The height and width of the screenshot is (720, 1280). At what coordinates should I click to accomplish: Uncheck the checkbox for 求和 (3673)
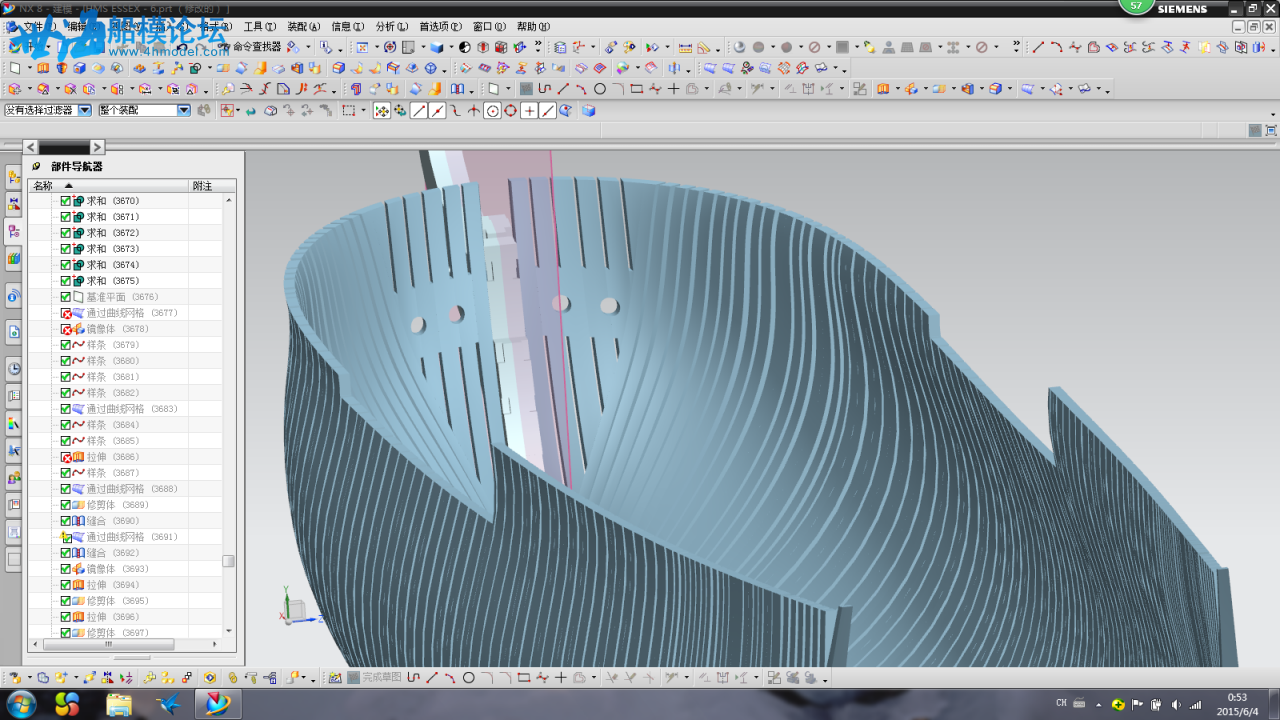point(66,249)
